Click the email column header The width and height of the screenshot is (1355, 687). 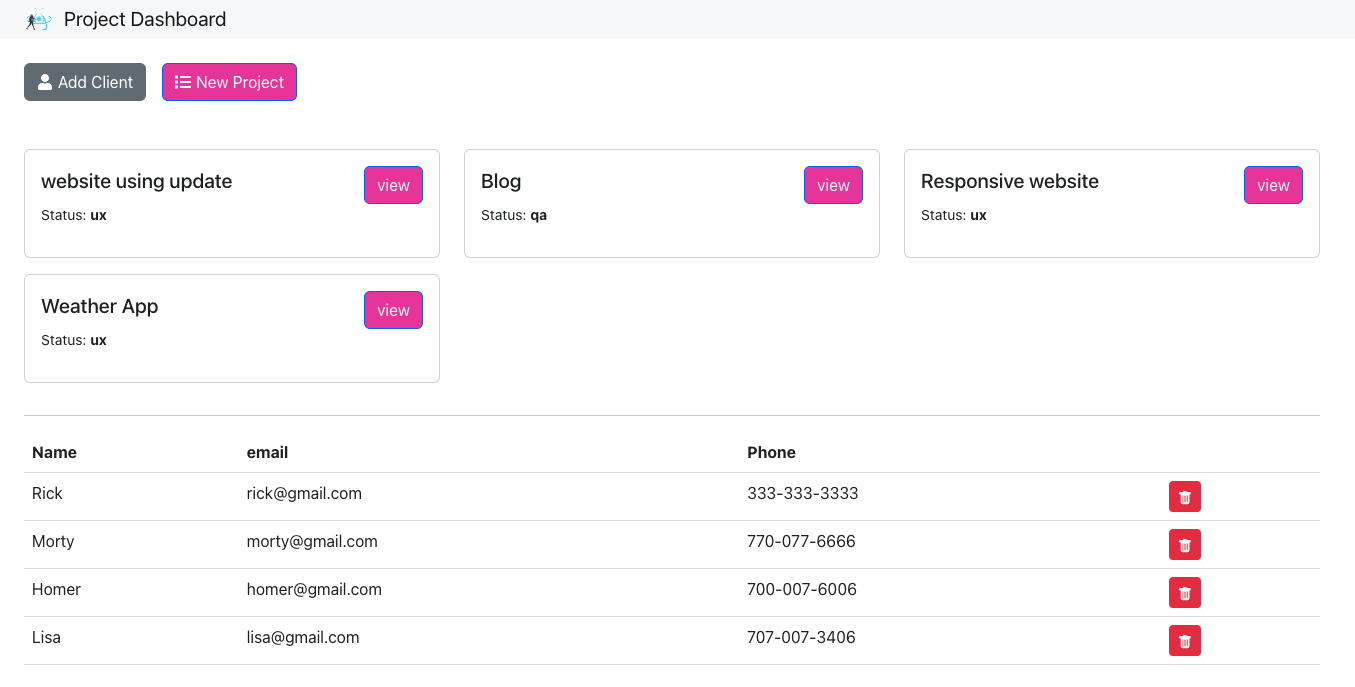[x=267, y=452]
